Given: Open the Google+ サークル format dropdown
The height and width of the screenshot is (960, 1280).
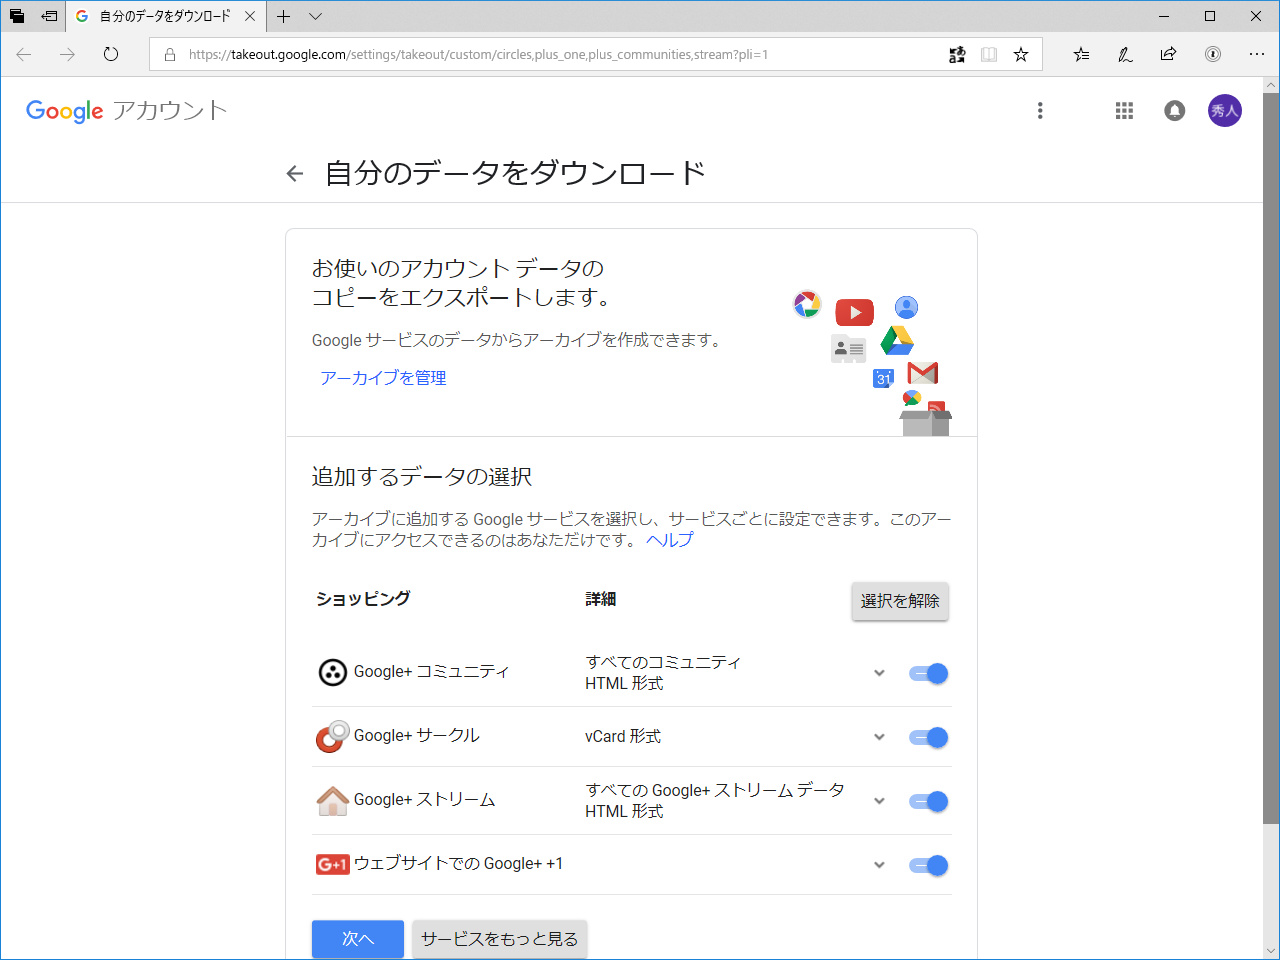Looking at the screenshot, I should pyautogui.click(x=879, y=736).
